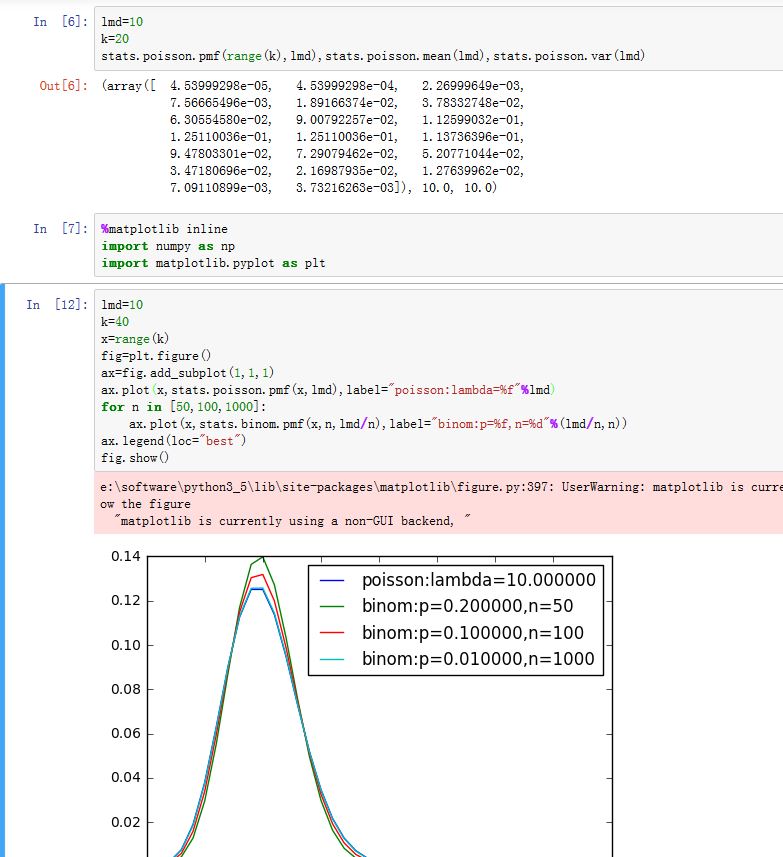
Task: Click the for n in [50,100,1000] line
Action: pyautogui.click(x=184, y=407)
